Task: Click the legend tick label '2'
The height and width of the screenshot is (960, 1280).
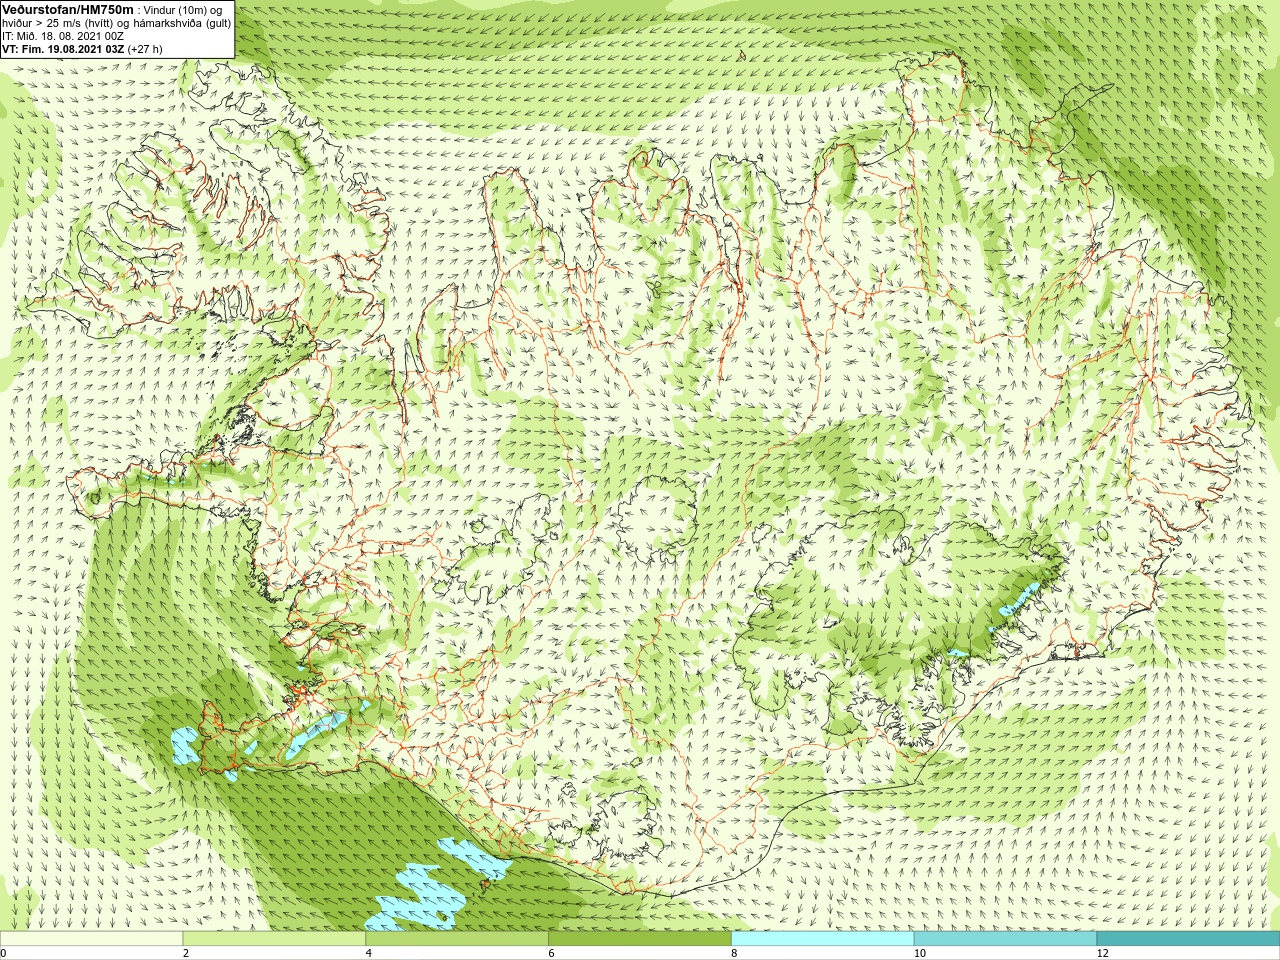Action: [x=186, y=953]
